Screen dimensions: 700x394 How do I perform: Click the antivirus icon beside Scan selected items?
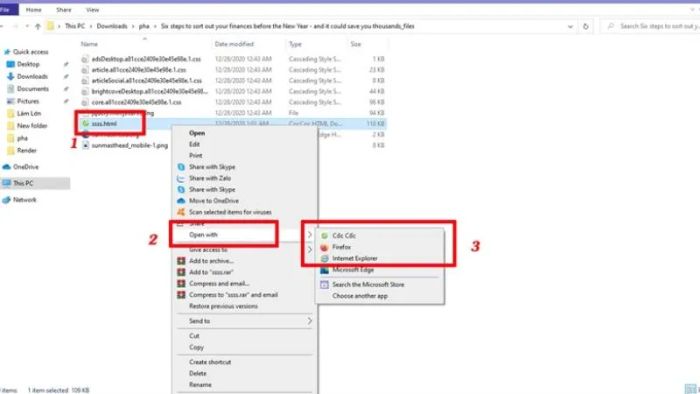[181, 212]
